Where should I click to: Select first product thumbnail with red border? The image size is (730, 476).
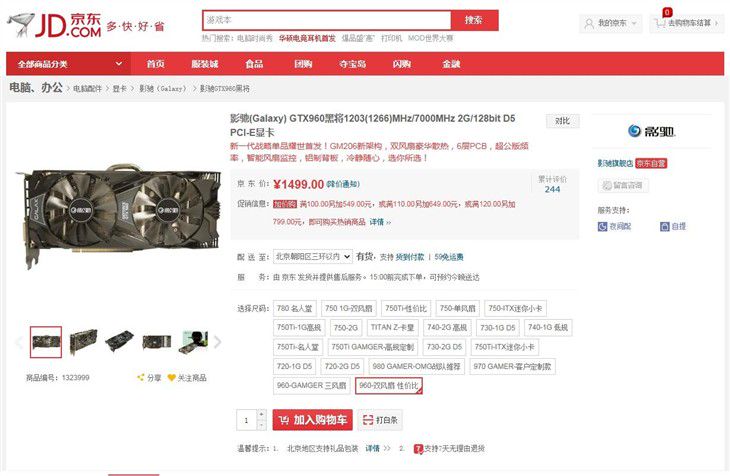pyautogui.click(x=46, y=342)
